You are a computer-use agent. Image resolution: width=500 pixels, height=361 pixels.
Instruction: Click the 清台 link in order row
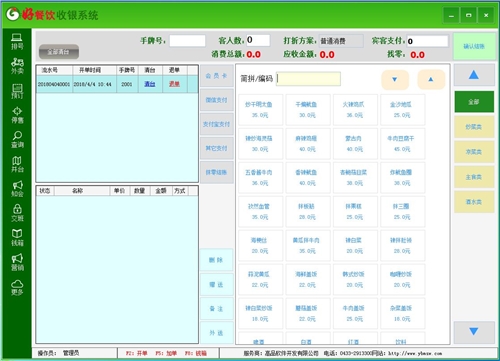click(150, 84)
